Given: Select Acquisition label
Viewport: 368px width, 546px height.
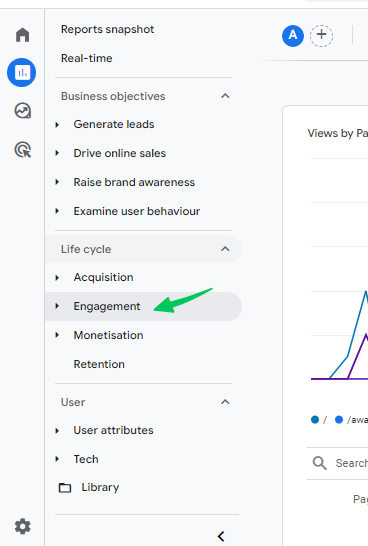Looking at the screenshot, I should coord(103,277).
